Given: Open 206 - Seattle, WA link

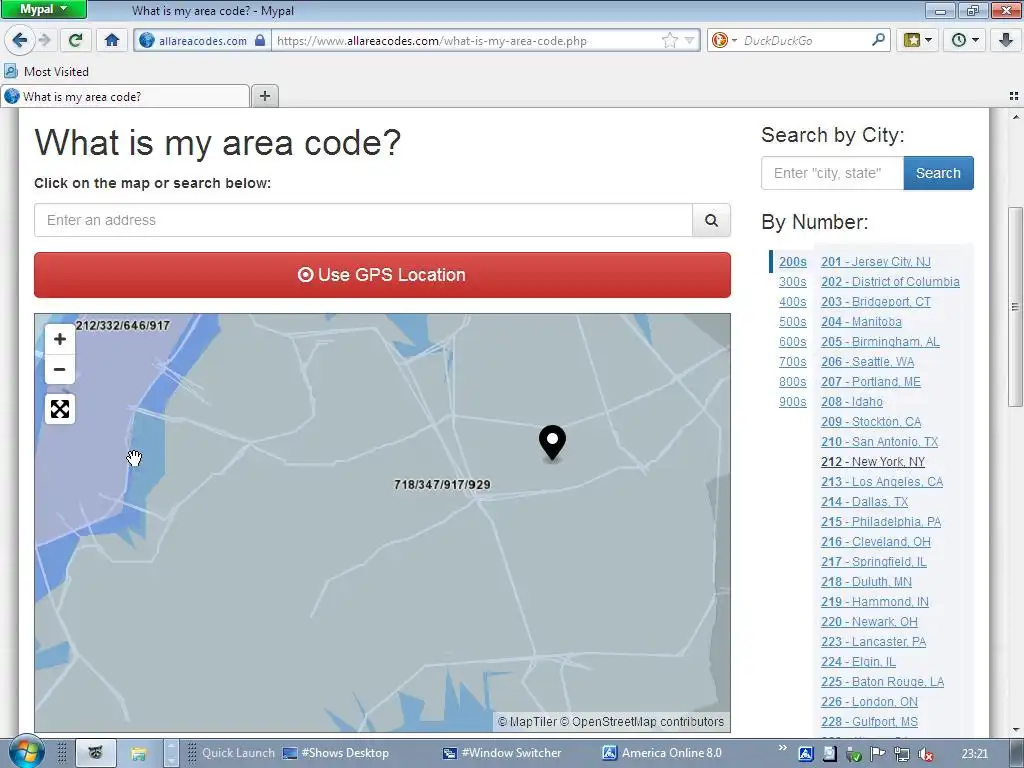Looking at the screenshot, I should click(x=867, y=362).
